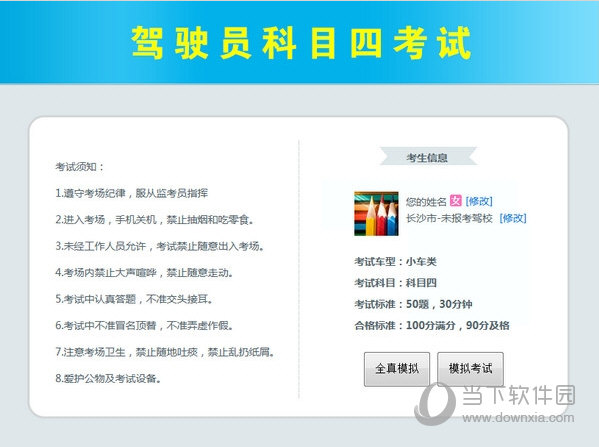Click the 驾驶员科目四考试 title
This screenshot has height=447, width=599.
point(301,43)
